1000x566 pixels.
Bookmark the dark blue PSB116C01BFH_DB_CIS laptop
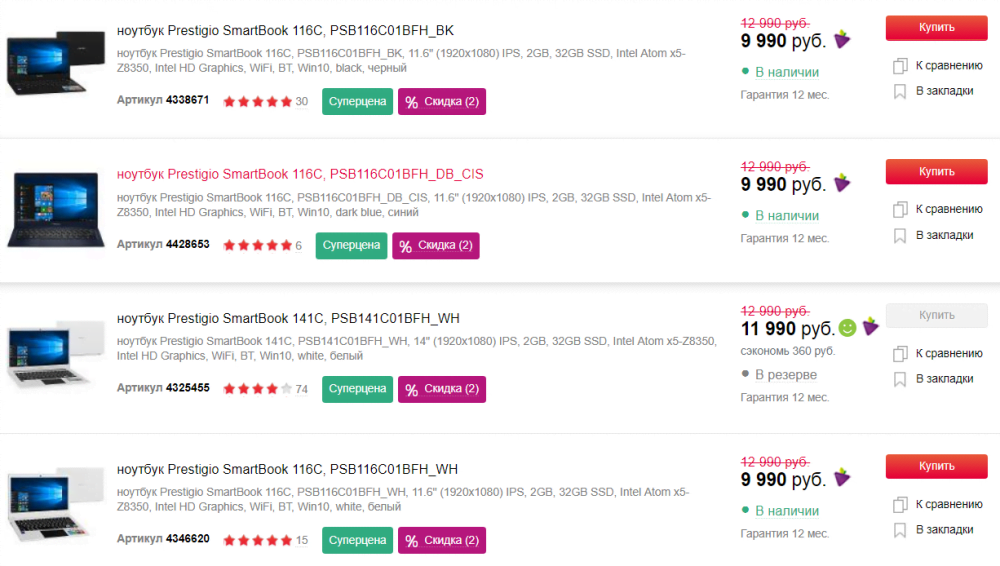pos(900,235)
